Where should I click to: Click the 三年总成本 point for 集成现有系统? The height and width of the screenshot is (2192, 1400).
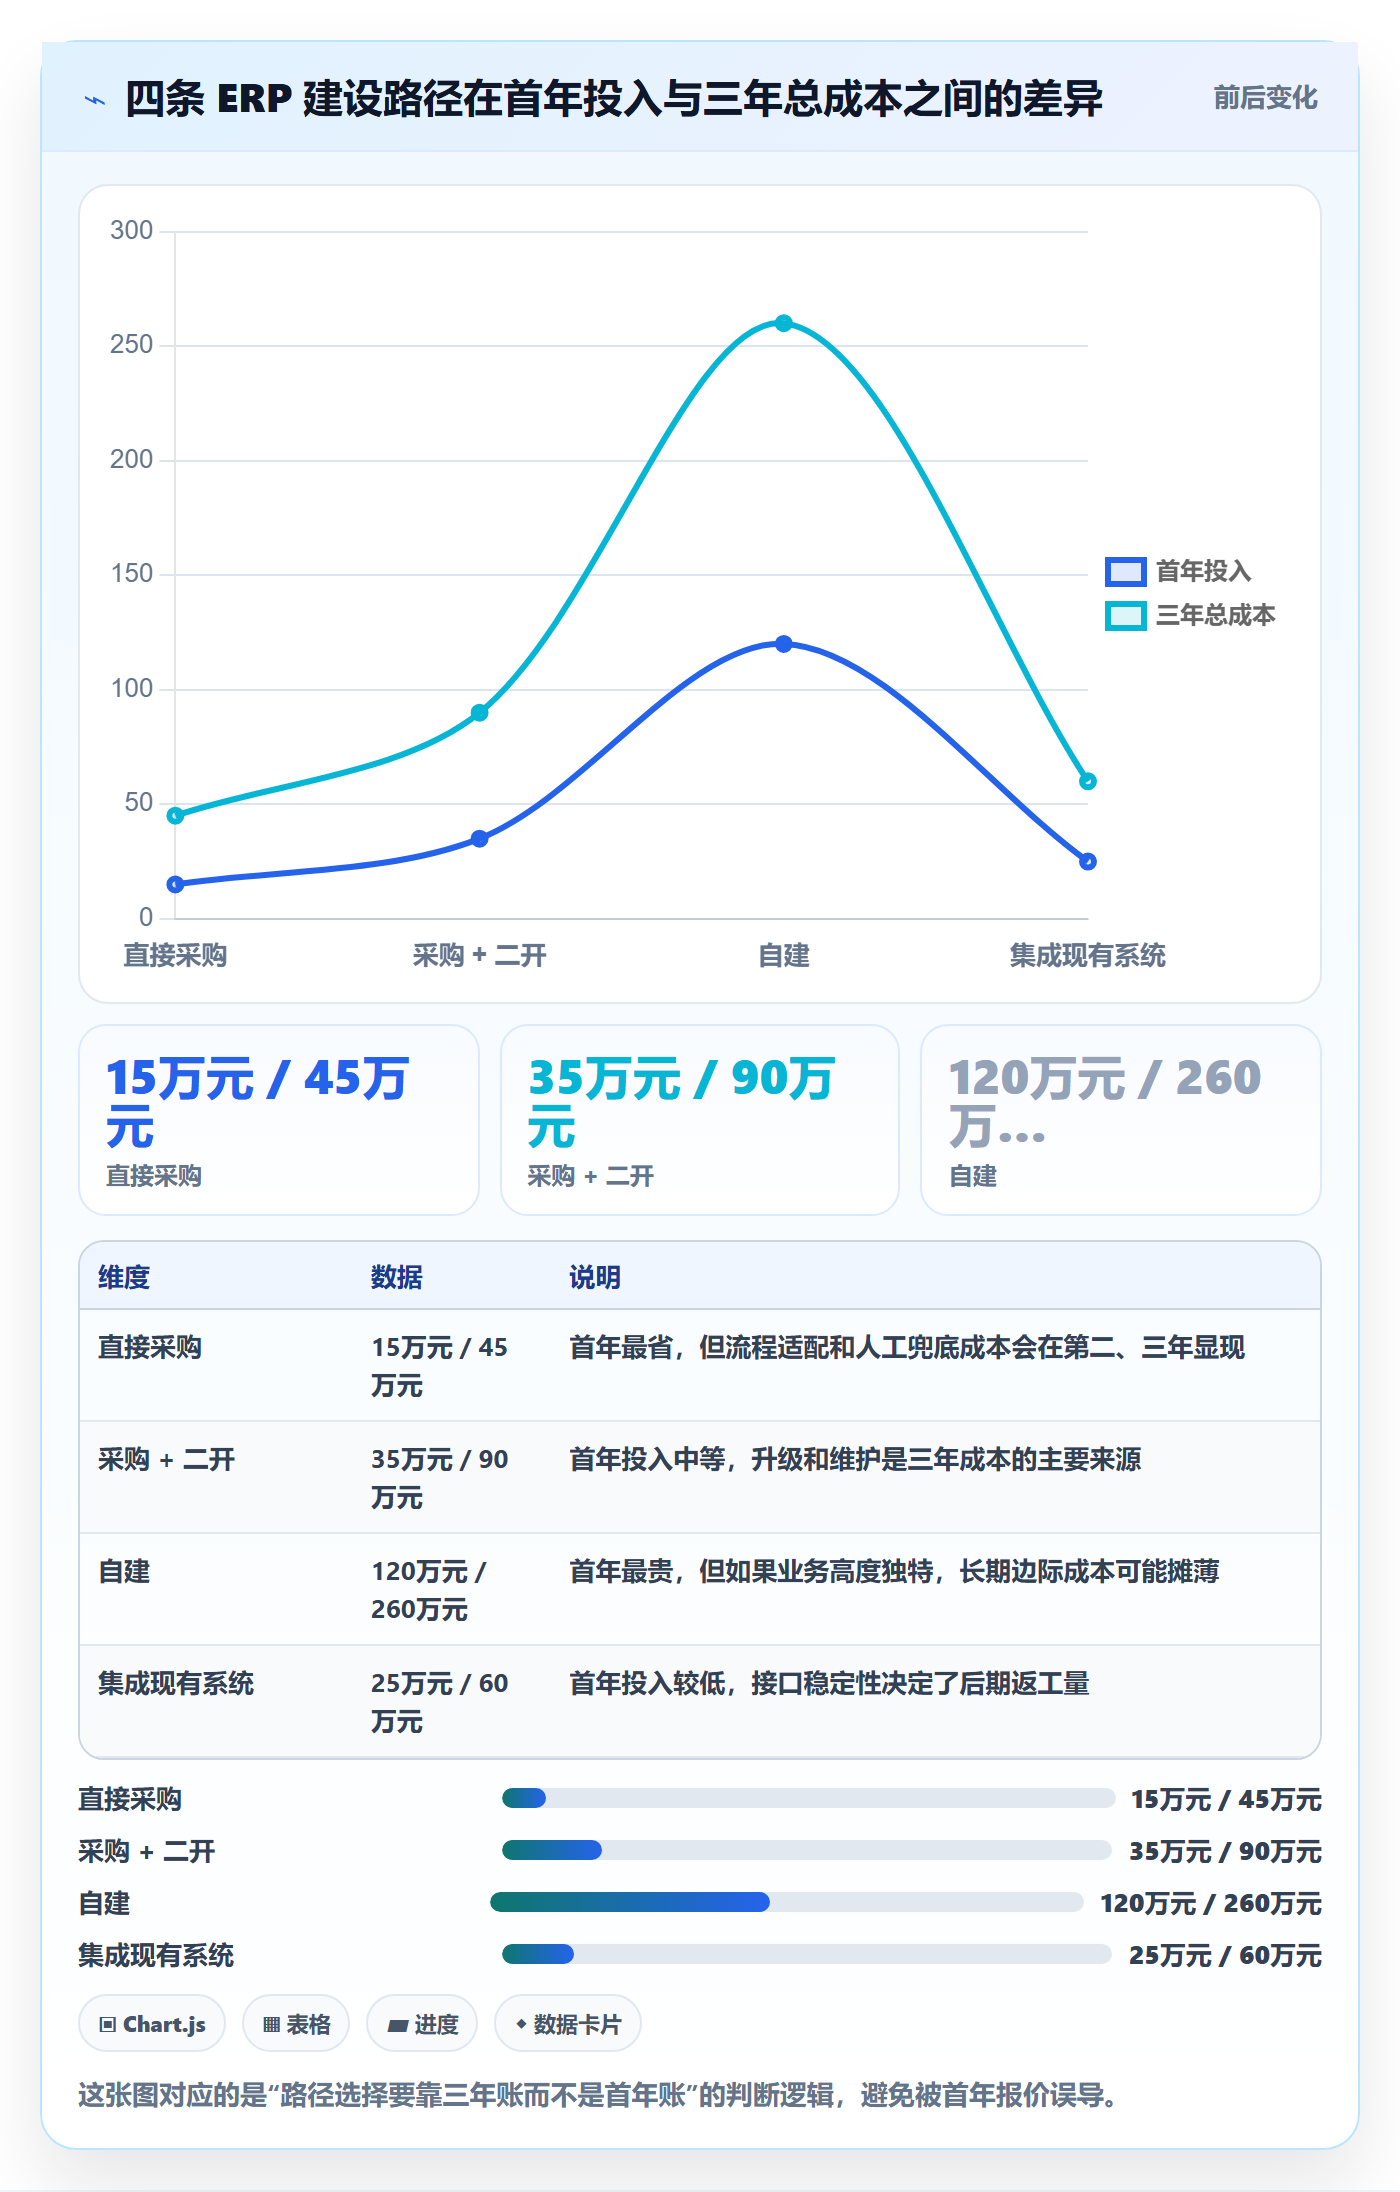[x=1088, y=781]
